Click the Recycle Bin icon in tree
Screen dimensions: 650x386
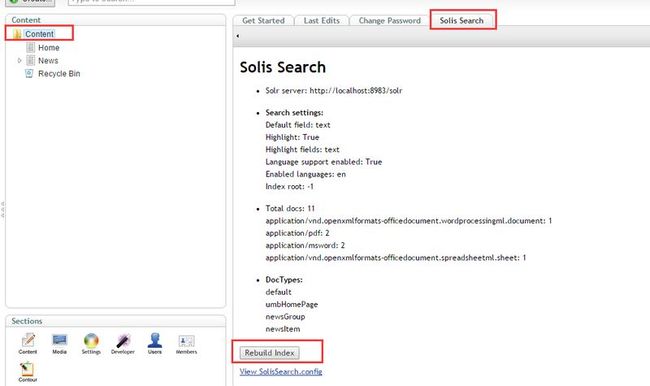[29, 73]
